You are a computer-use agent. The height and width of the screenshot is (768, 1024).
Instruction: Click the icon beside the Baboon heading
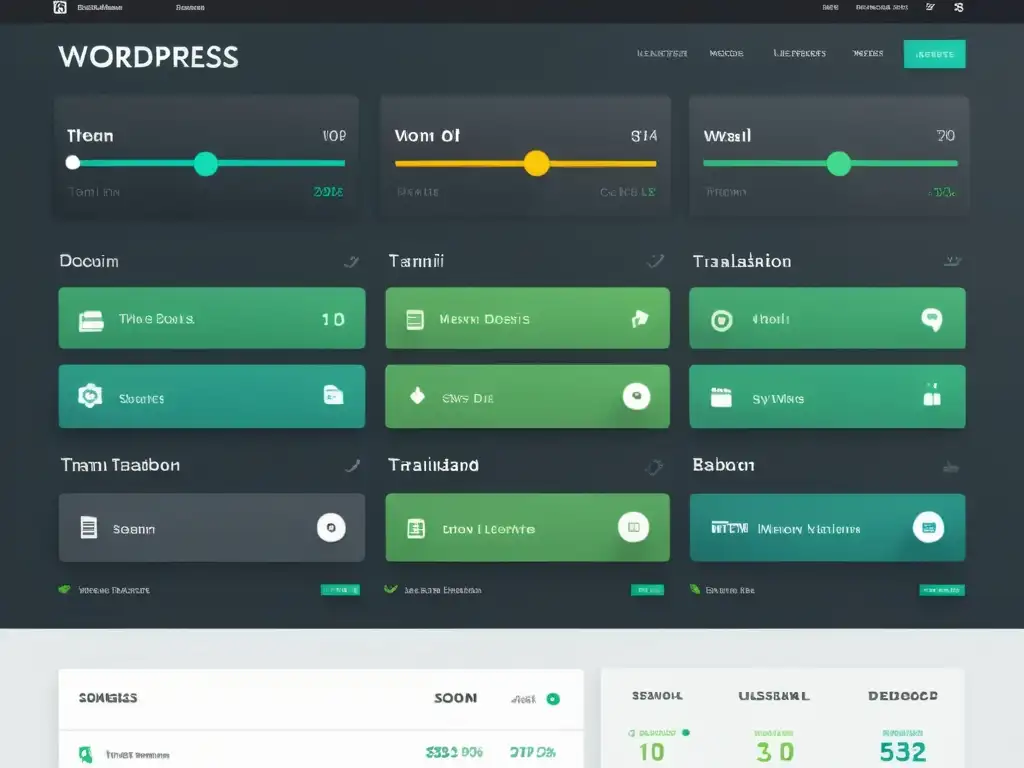951,467
